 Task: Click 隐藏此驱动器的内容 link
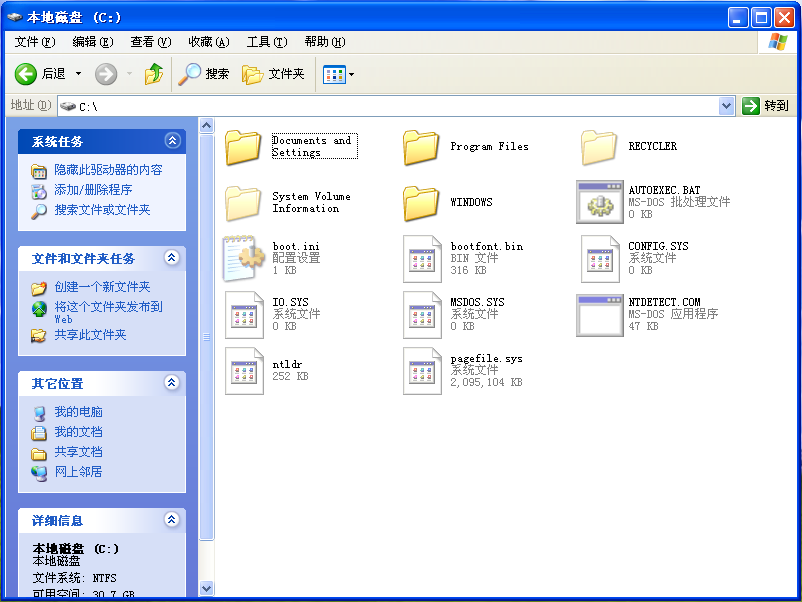[108, 170]
